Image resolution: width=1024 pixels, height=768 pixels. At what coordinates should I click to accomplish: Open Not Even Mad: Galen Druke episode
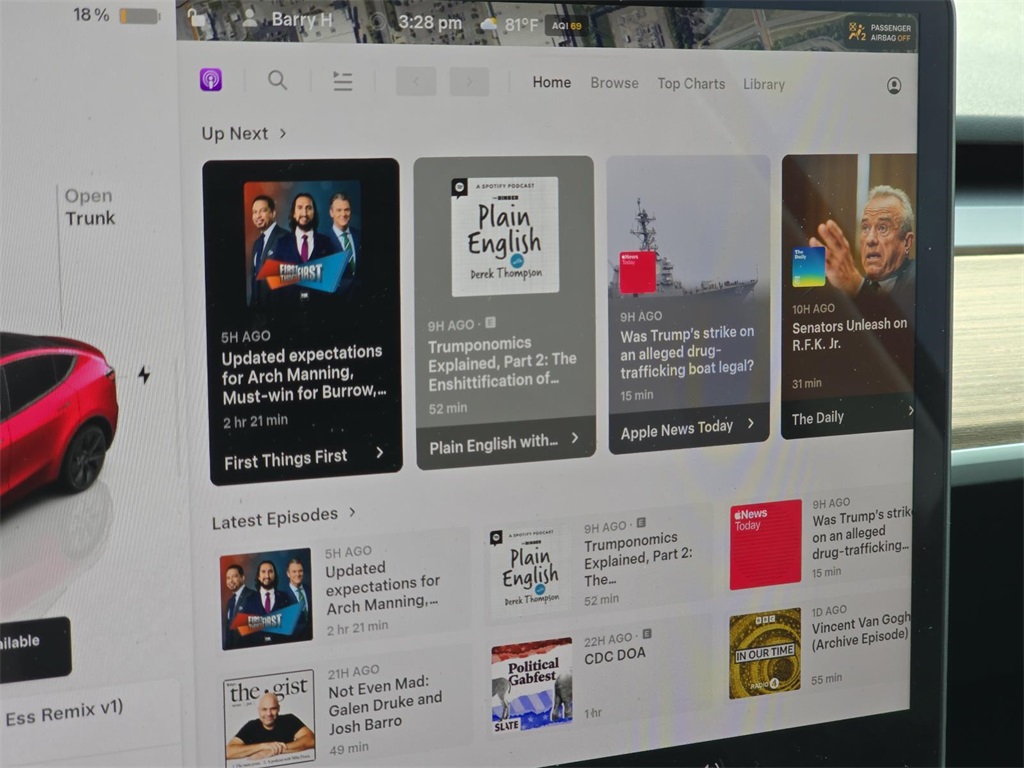[x=385, y=705]
